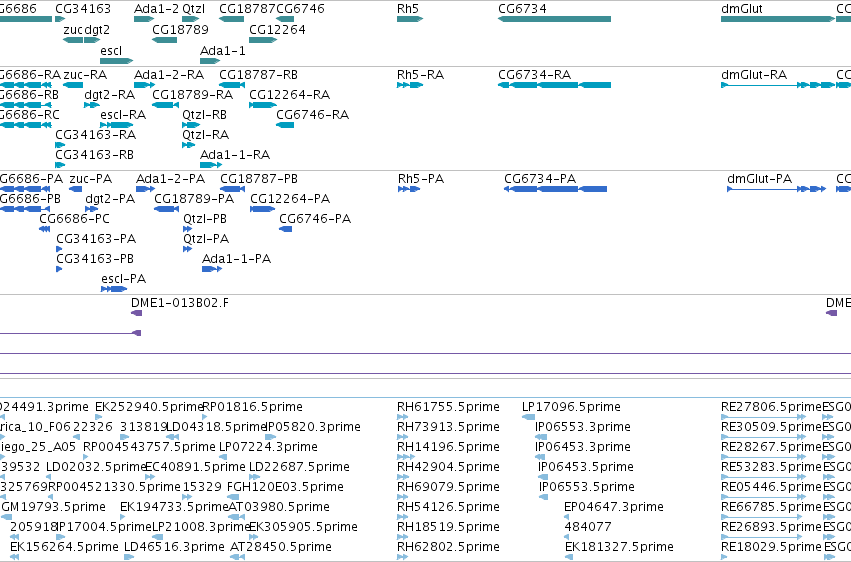Select transcript CG18789-RA
The height and width of the screenshot is (562, 851).
166,105
